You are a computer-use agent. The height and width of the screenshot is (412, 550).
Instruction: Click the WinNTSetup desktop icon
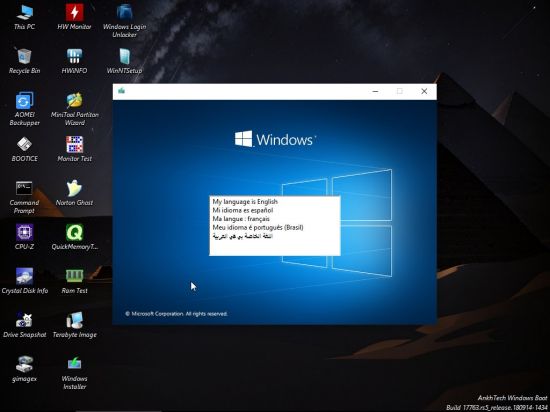[x=125, y=60]
